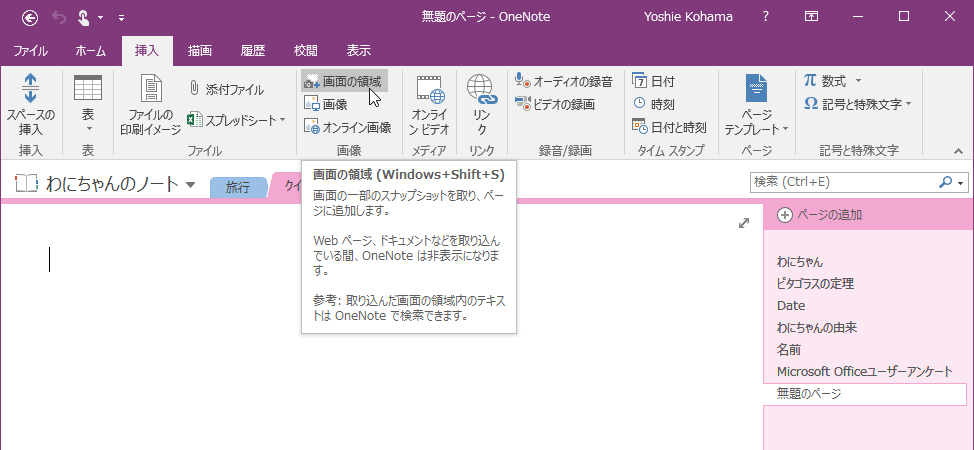Click 添付ファイル paperclip button
974x450 pixels.
click(x=225, y=90)
